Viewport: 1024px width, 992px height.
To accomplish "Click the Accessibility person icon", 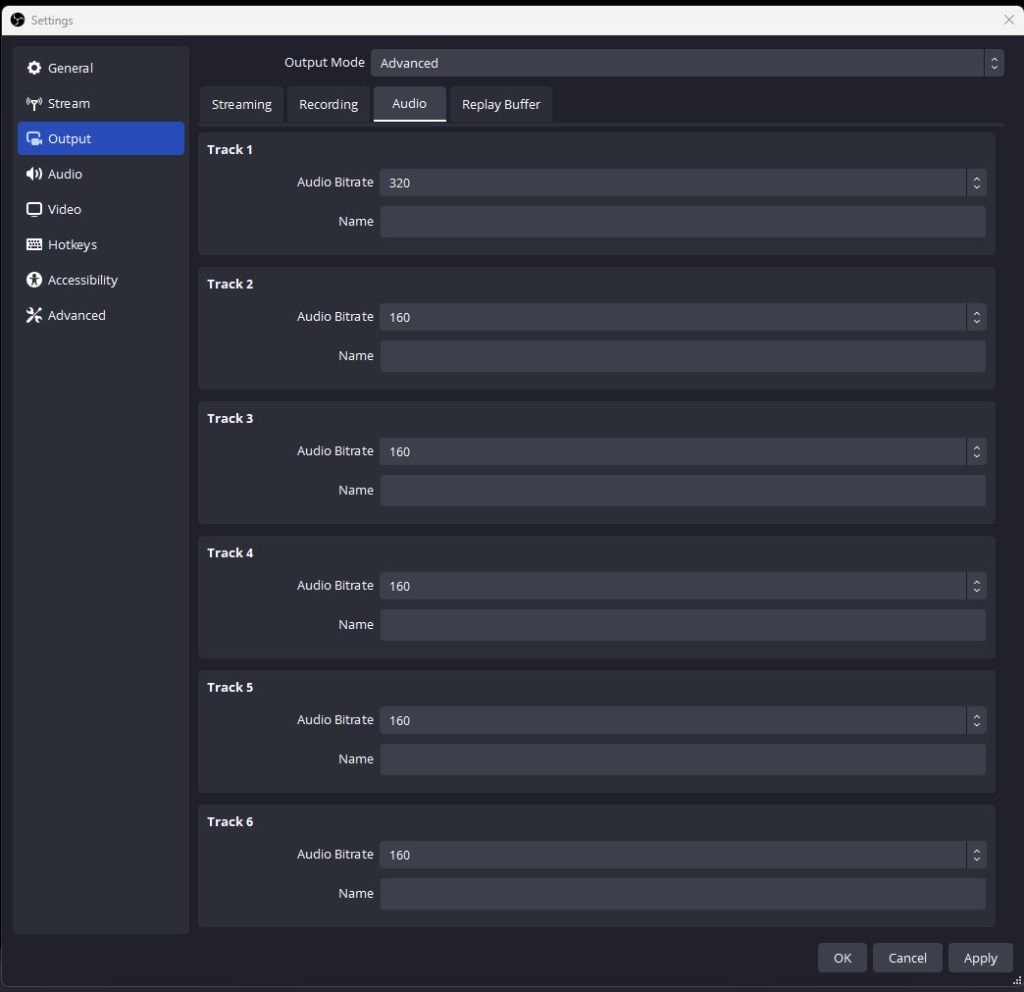I will click(x=34, y=280).
